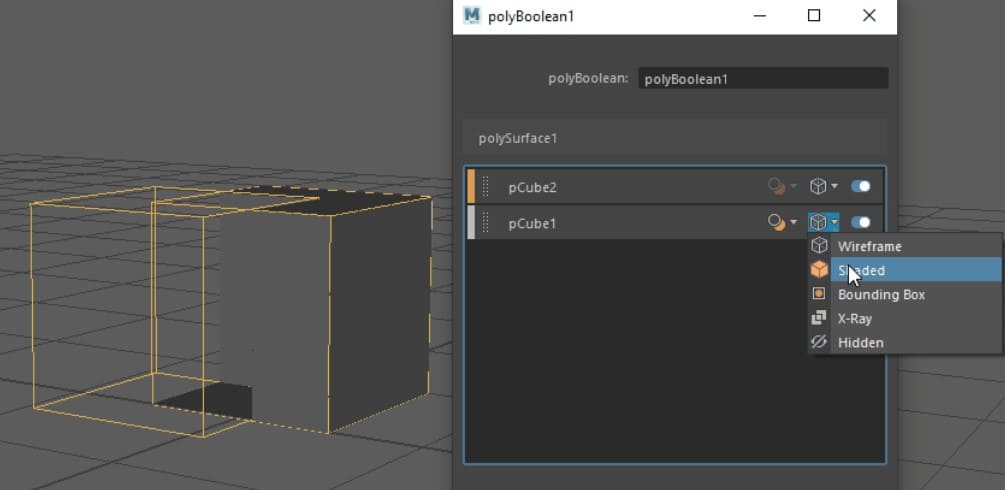
Task: Click the orange Shaded cube icon
Action: 819,270
